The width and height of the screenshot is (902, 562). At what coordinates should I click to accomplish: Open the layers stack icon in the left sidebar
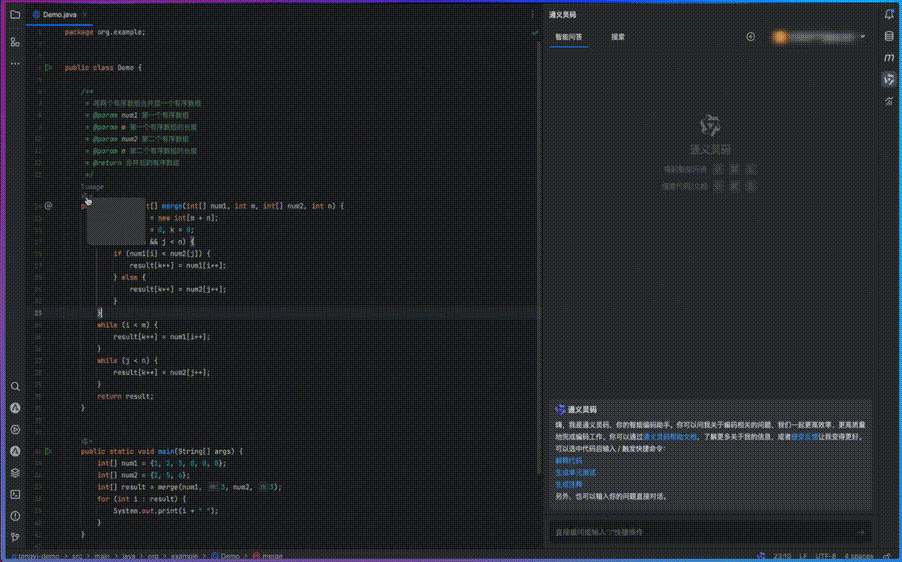(x=15, y=473)
